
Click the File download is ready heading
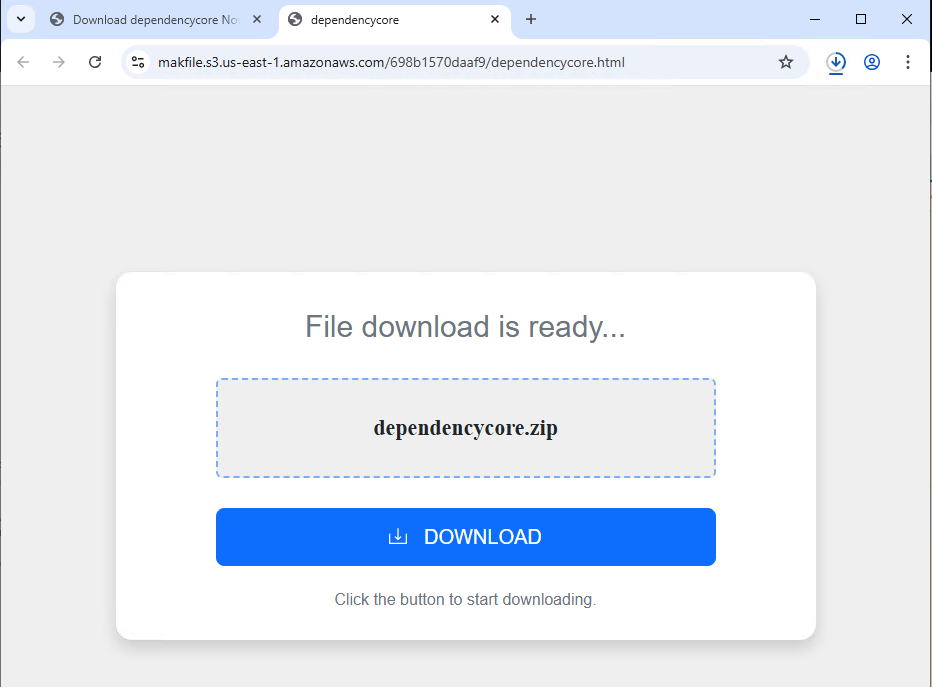point(464,326)
